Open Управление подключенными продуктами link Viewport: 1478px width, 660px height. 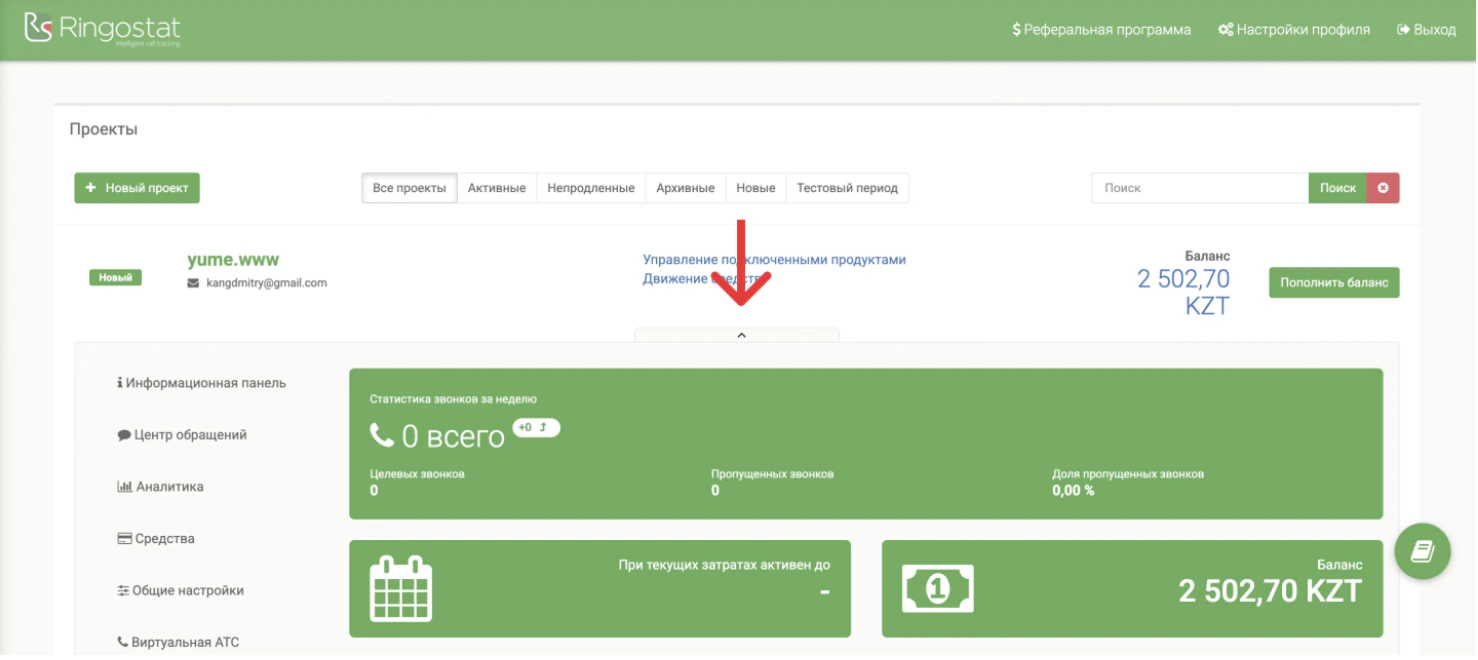pyautogui.click(x=774, y=260)
